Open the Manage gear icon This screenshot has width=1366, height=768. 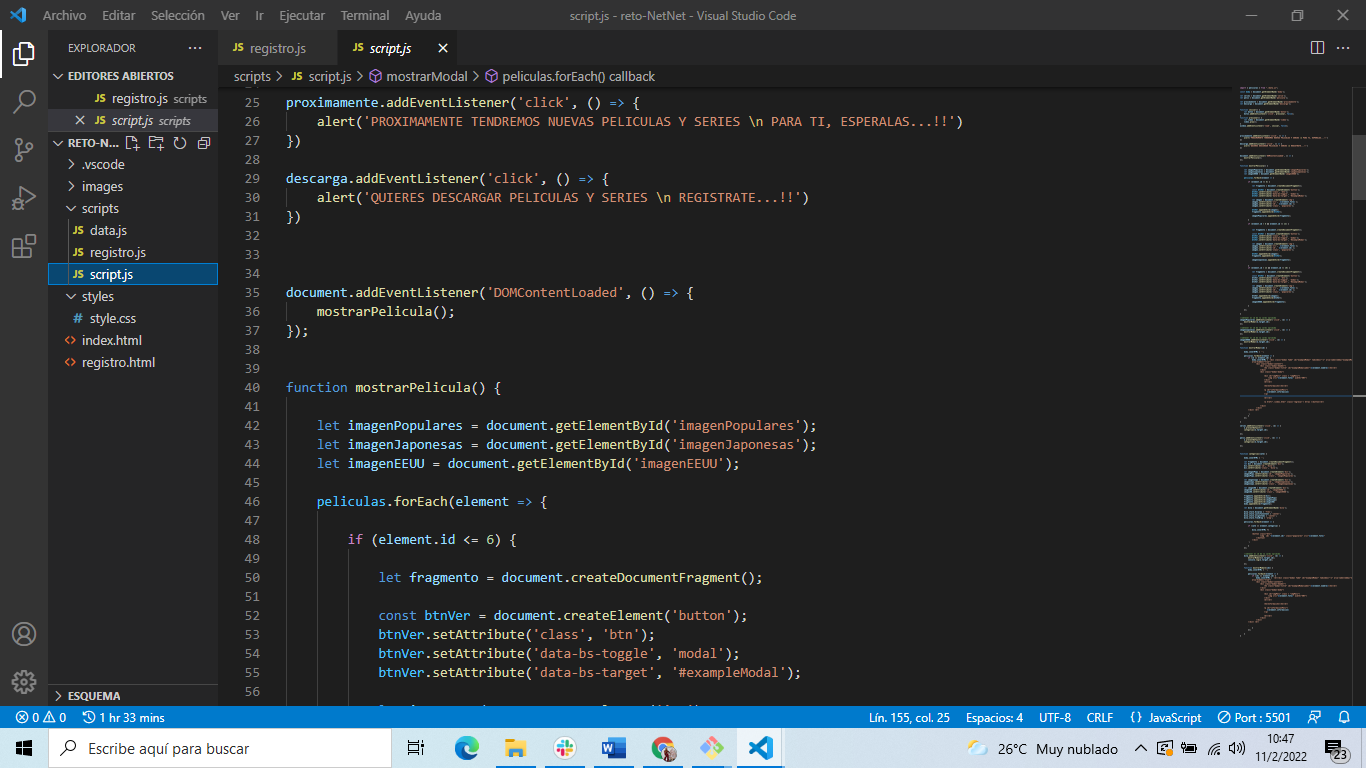click(x=24, y=682)
